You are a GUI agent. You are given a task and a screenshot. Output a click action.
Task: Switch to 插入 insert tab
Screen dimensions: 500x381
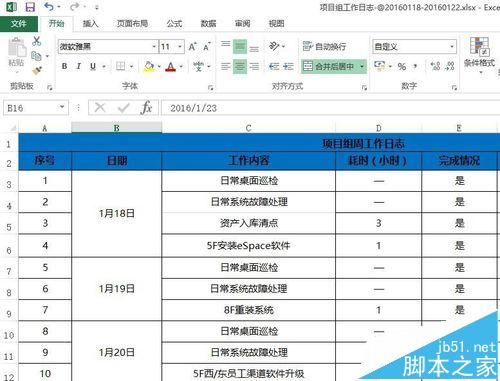pyautogui.click(x=90, y=23)
